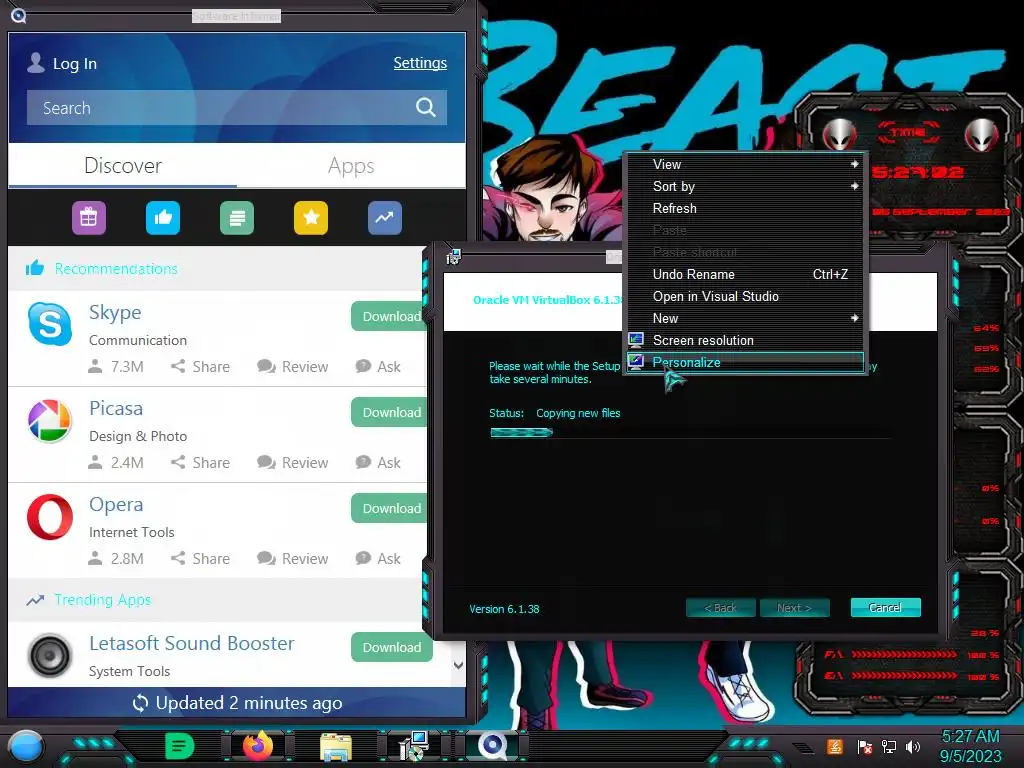1024x768 pixels.
Task: Download Skype
Action: (x=391, y=316)
